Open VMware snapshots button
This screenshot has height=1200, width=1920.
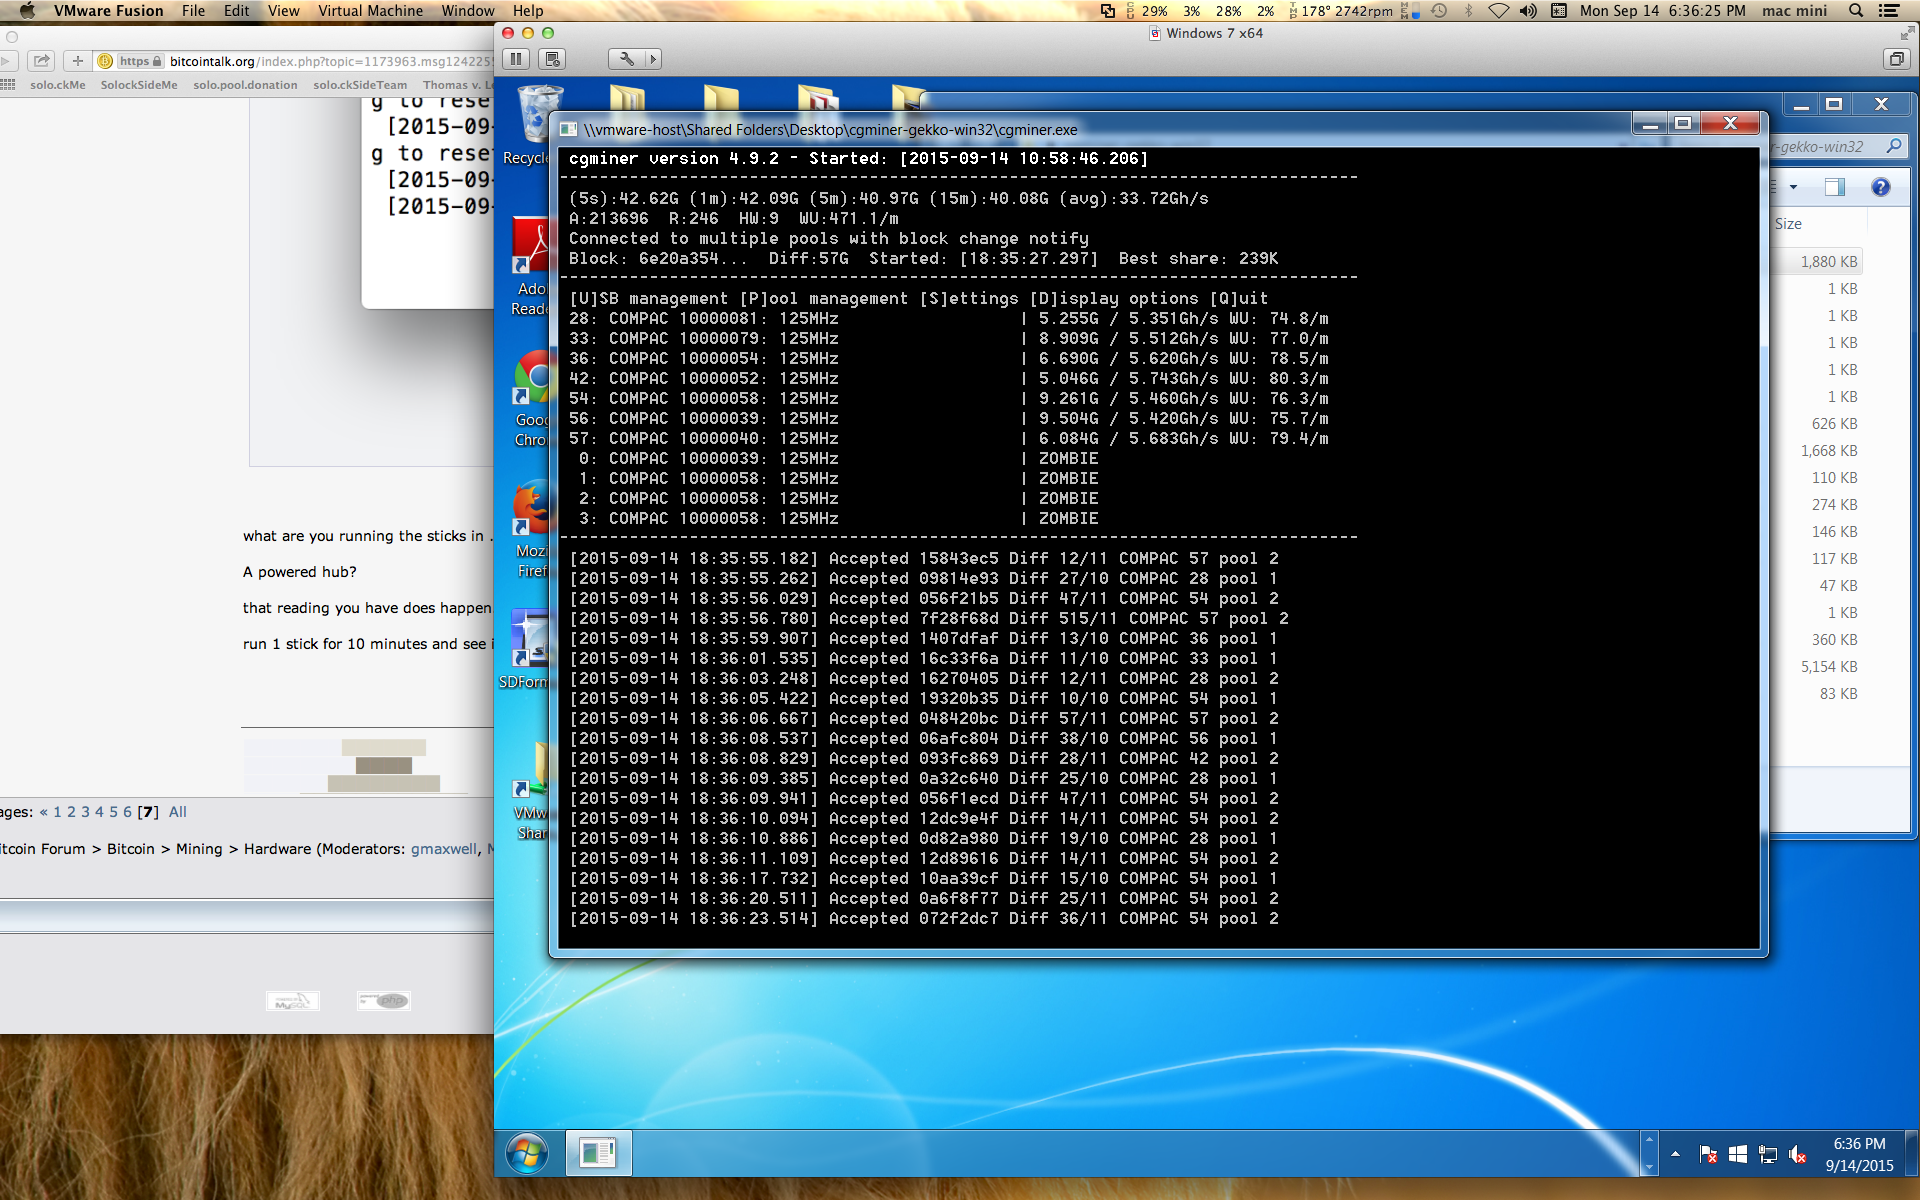coord(553,59)
